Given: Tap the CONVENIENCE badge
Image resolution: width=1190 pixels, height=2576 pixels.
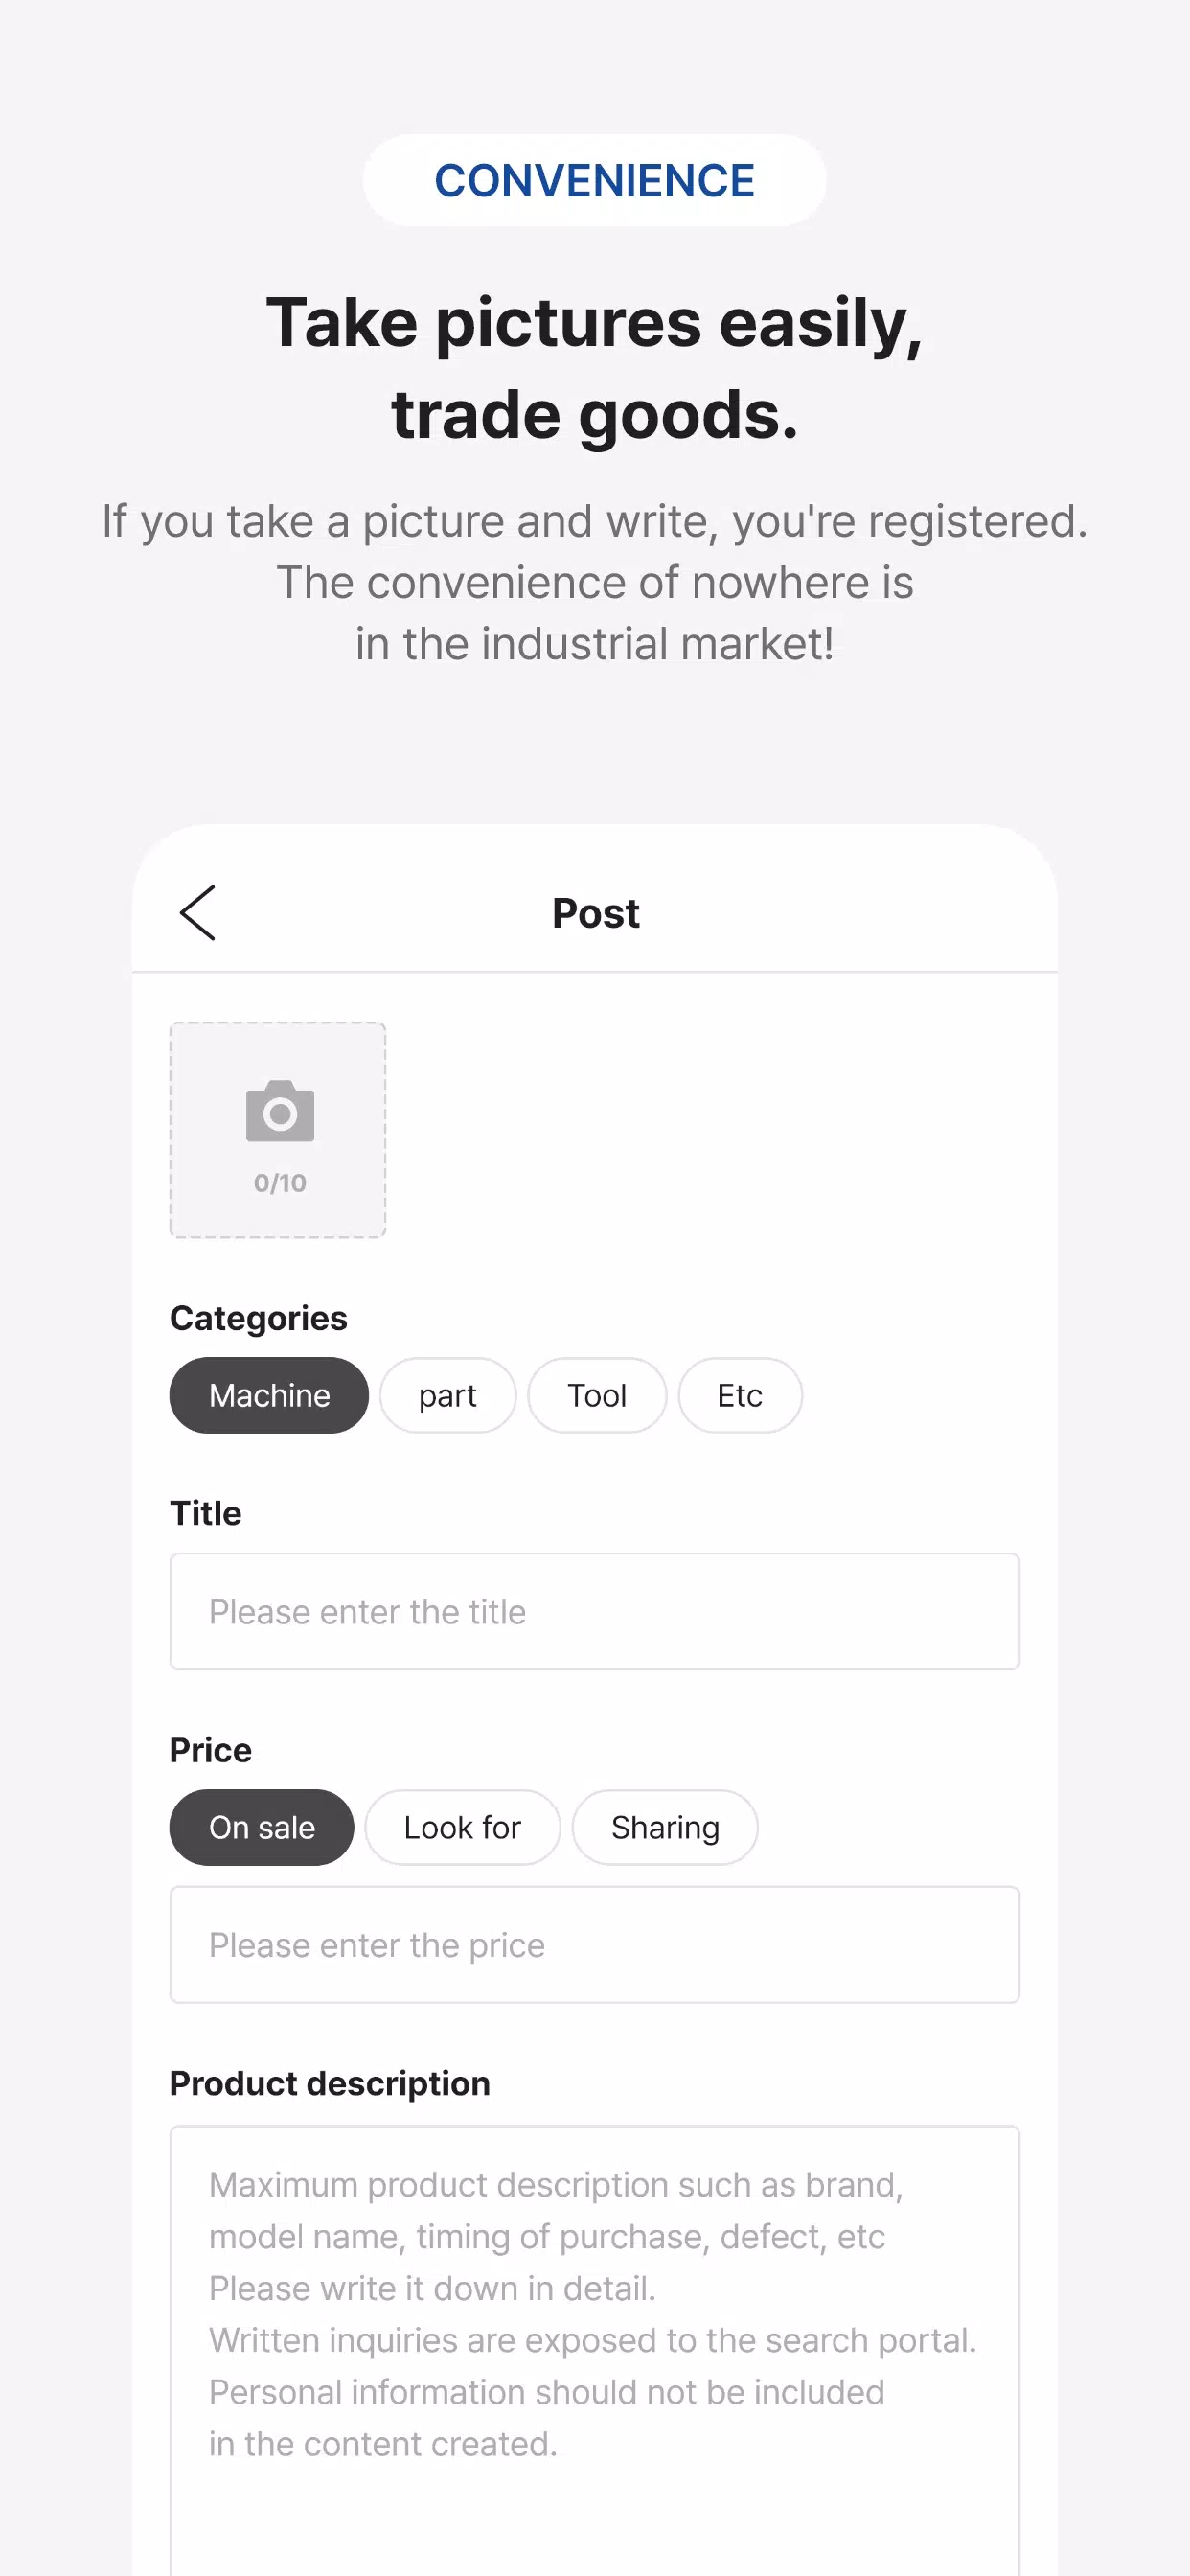Looking at the screenshot, I should pos(594,181).
